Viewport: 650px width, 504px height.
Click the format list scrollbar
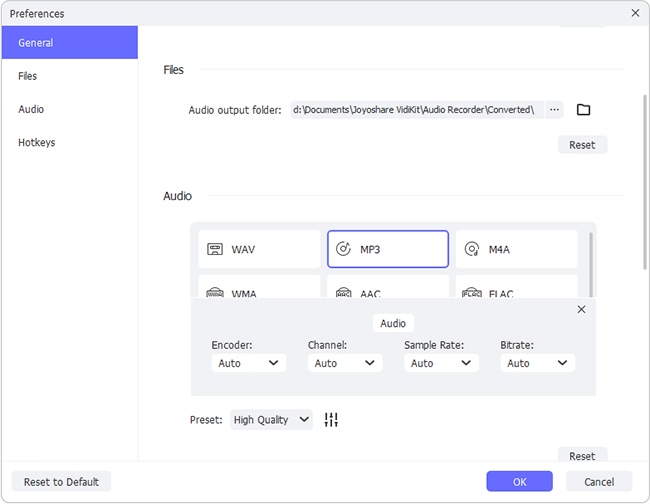pos(591,264)
